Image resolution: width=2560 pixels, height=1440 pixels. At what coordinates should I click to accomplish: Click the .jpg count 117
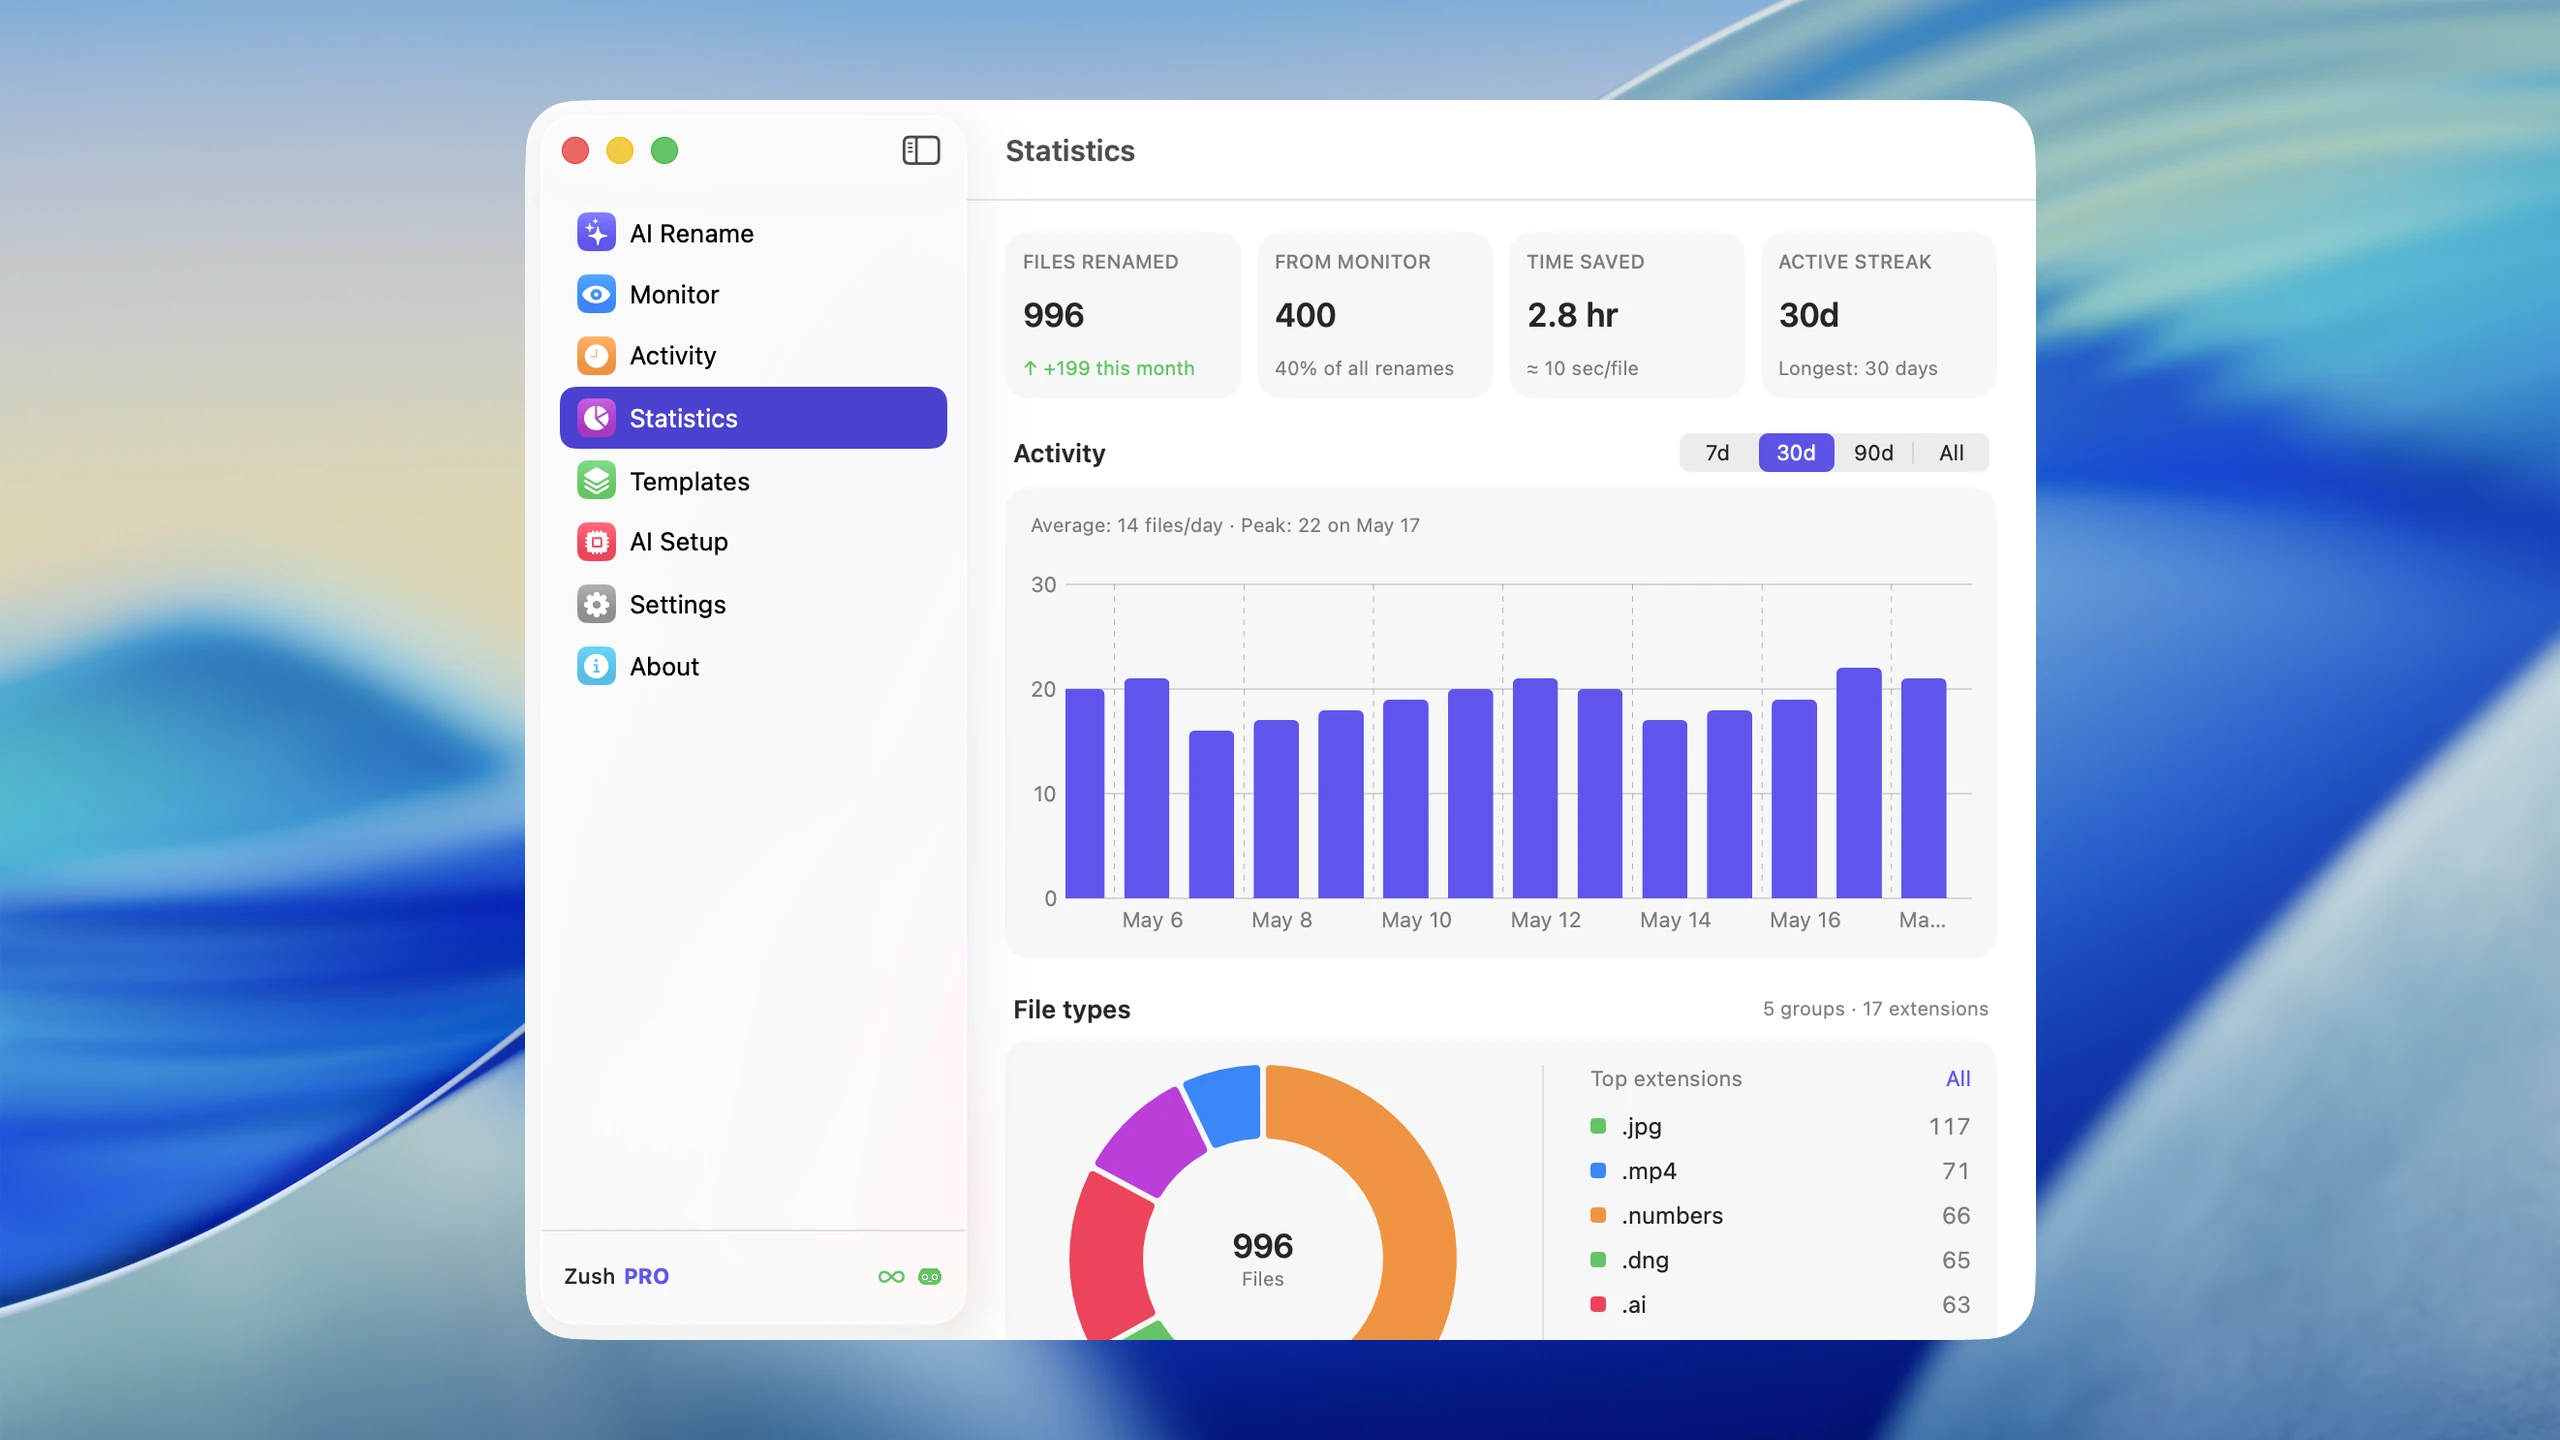pos(1949,1127)
